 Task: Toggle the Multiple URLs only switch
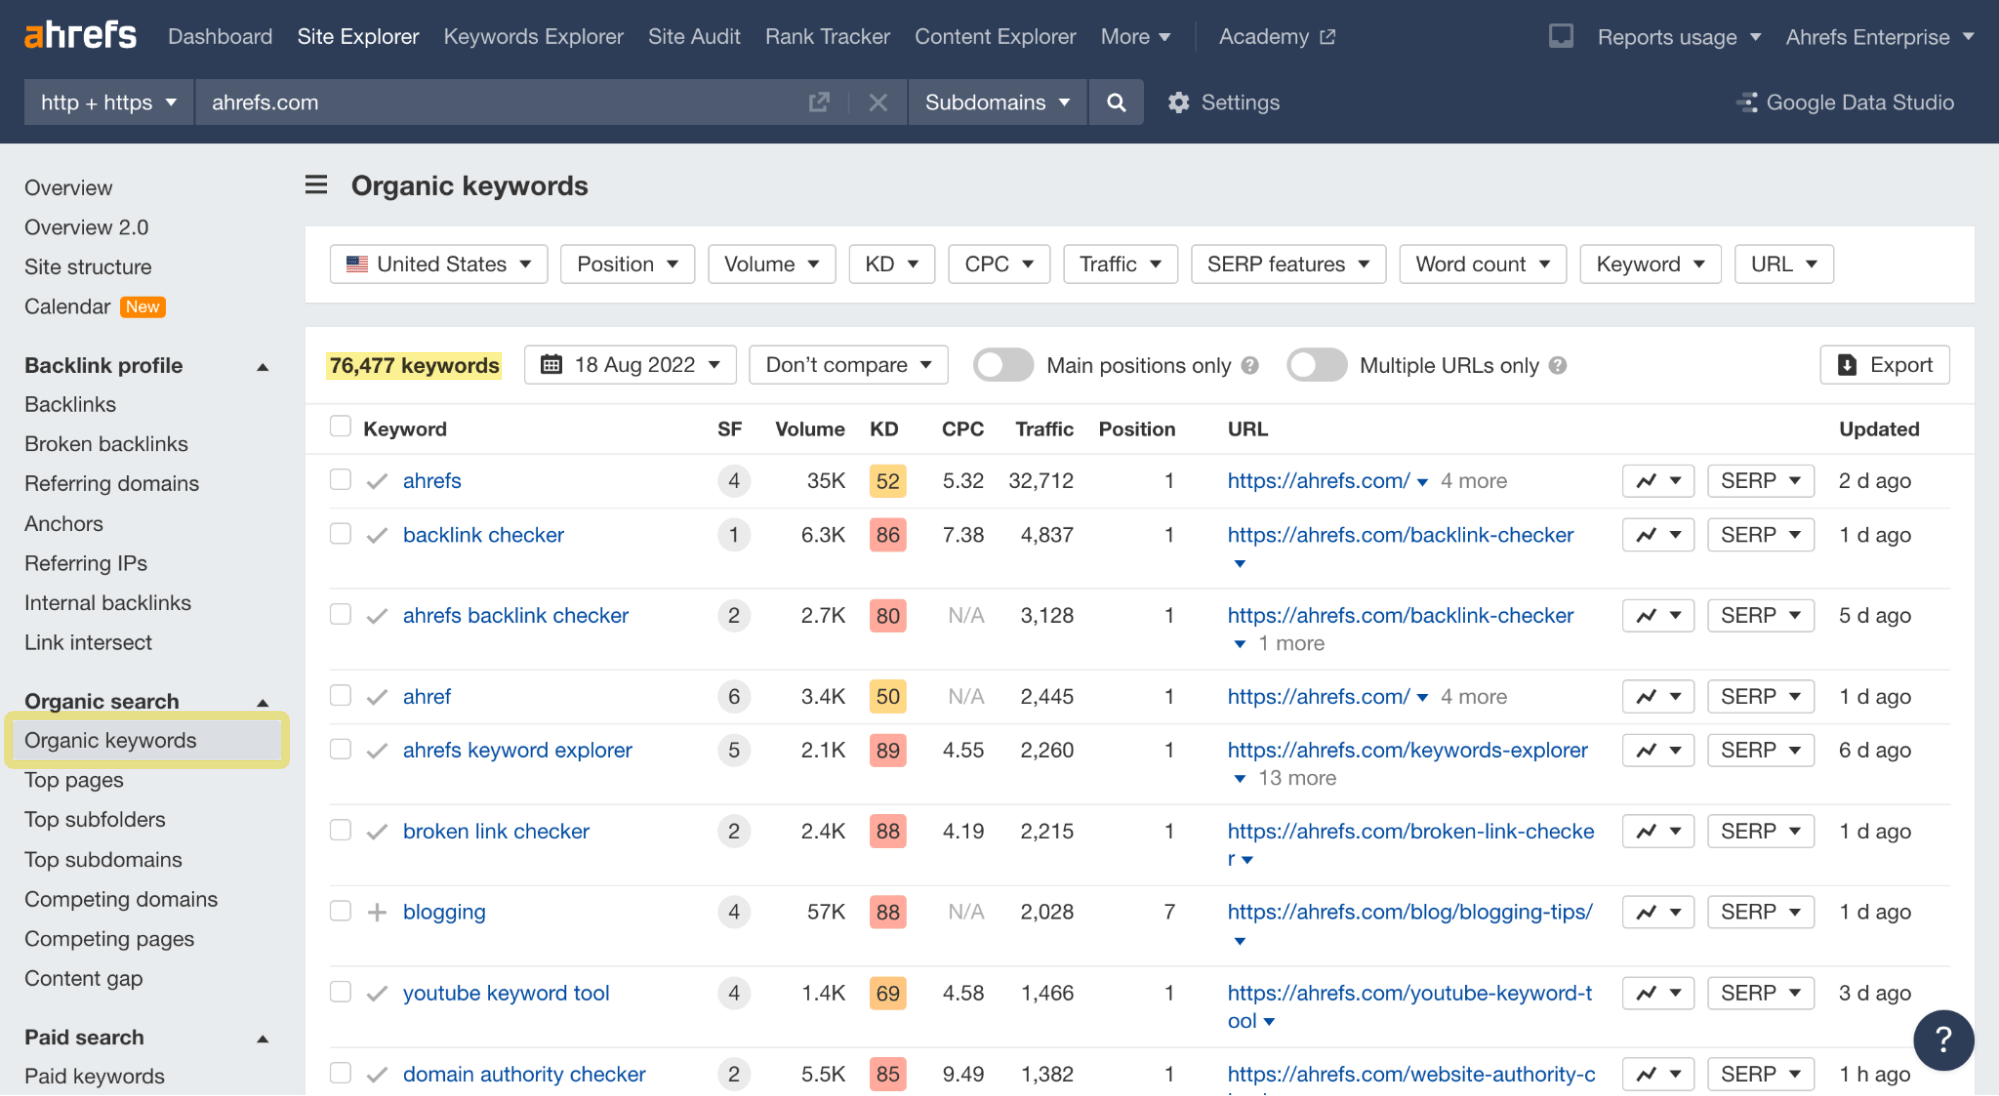click(x=1316, y=364)
